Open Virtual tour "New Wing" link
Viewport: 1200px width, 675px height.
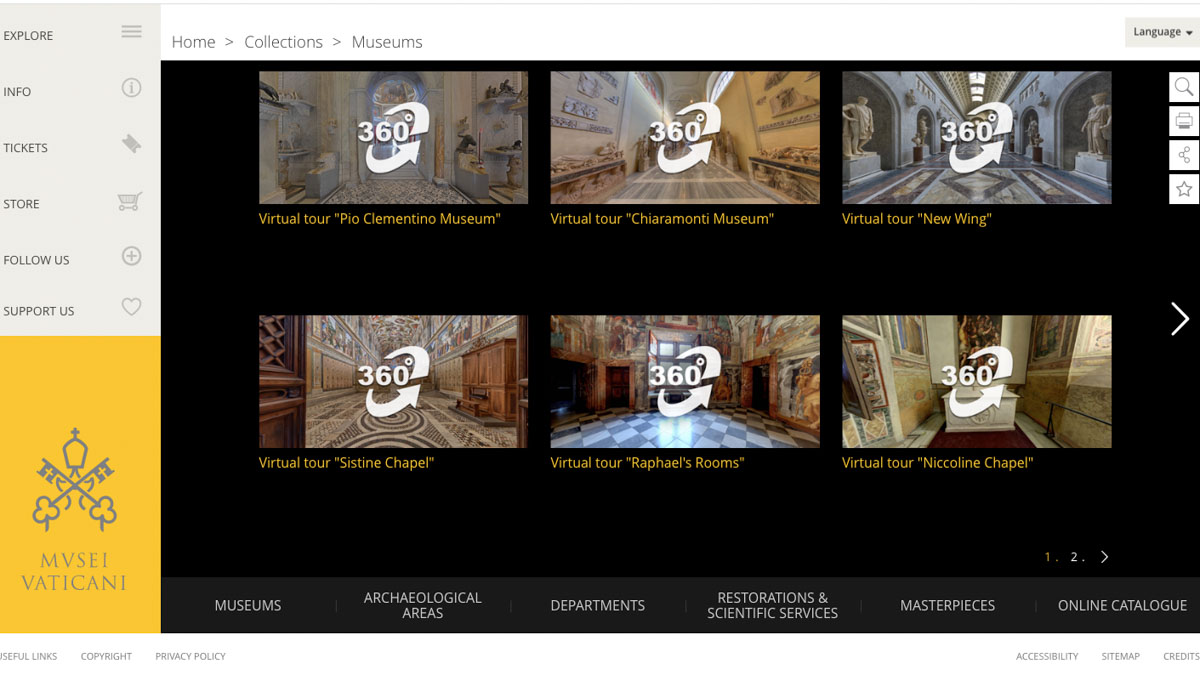pyautogui.click(x=916, y=218)
